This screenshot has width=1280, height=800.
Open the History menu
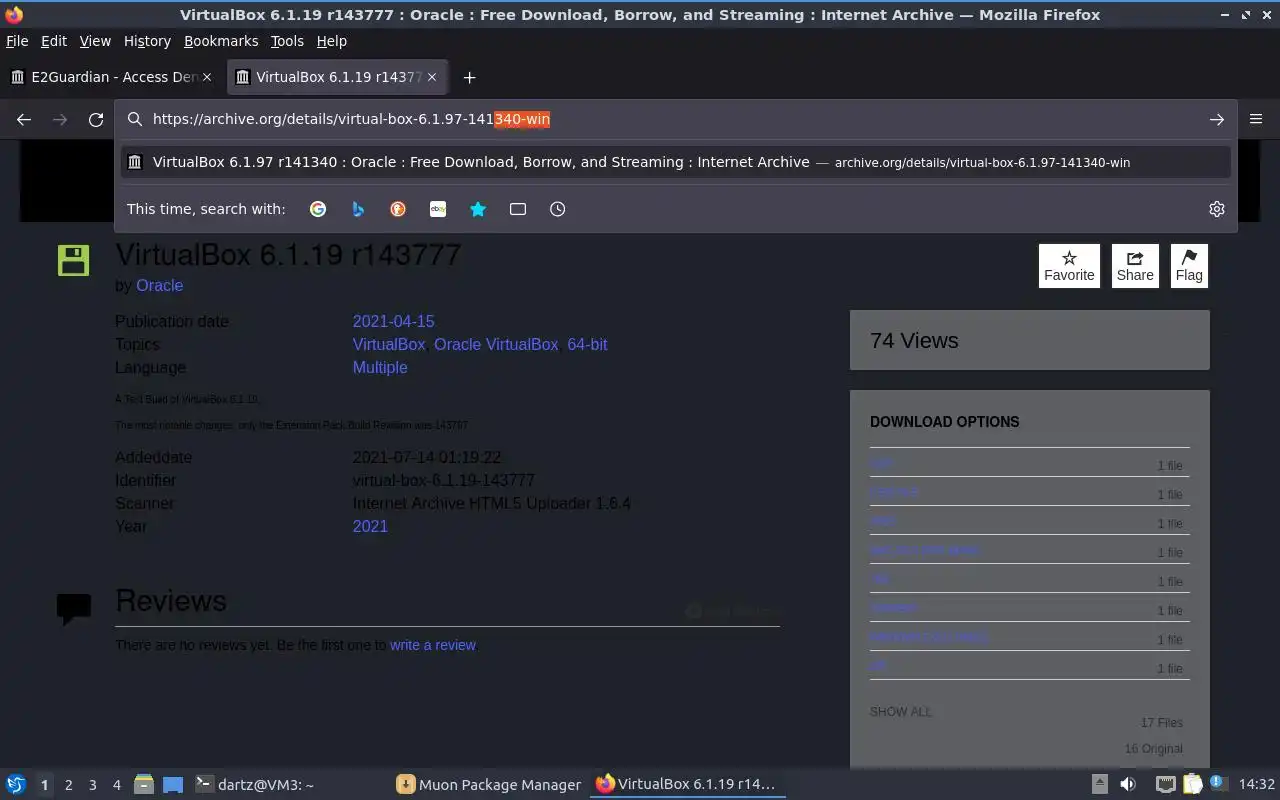(x=147, y=41)
